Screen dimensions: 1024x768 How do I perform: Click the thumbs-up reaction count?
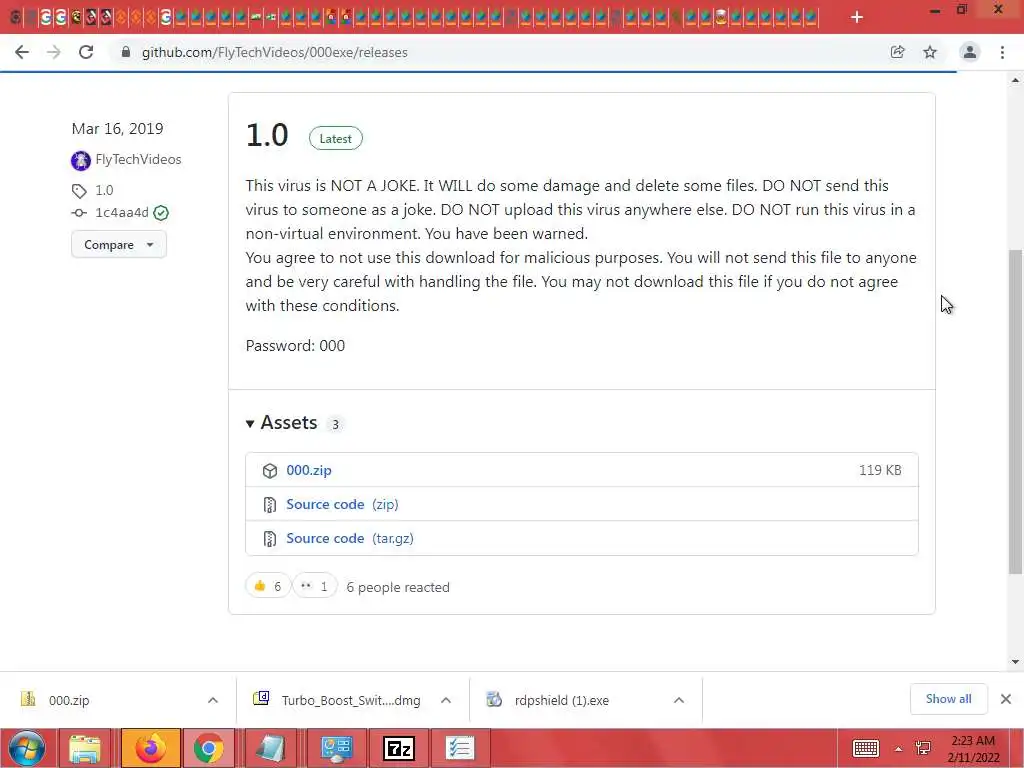[x=268, y=586]
